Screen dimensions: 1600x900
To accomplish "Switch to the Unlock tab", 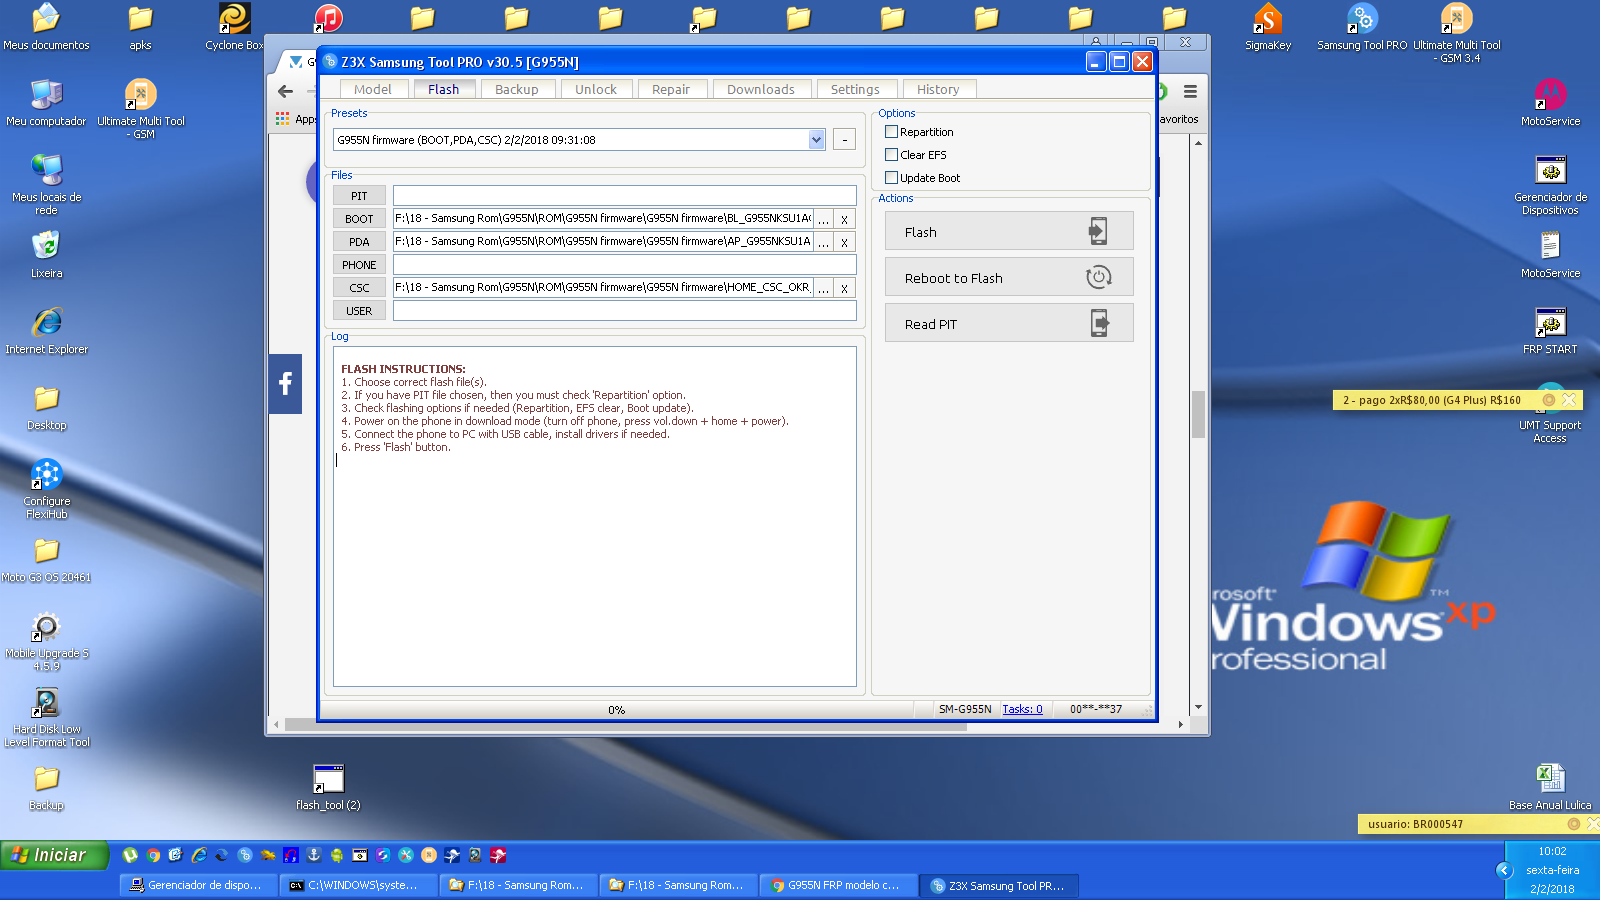I will (x=596, y=89).
